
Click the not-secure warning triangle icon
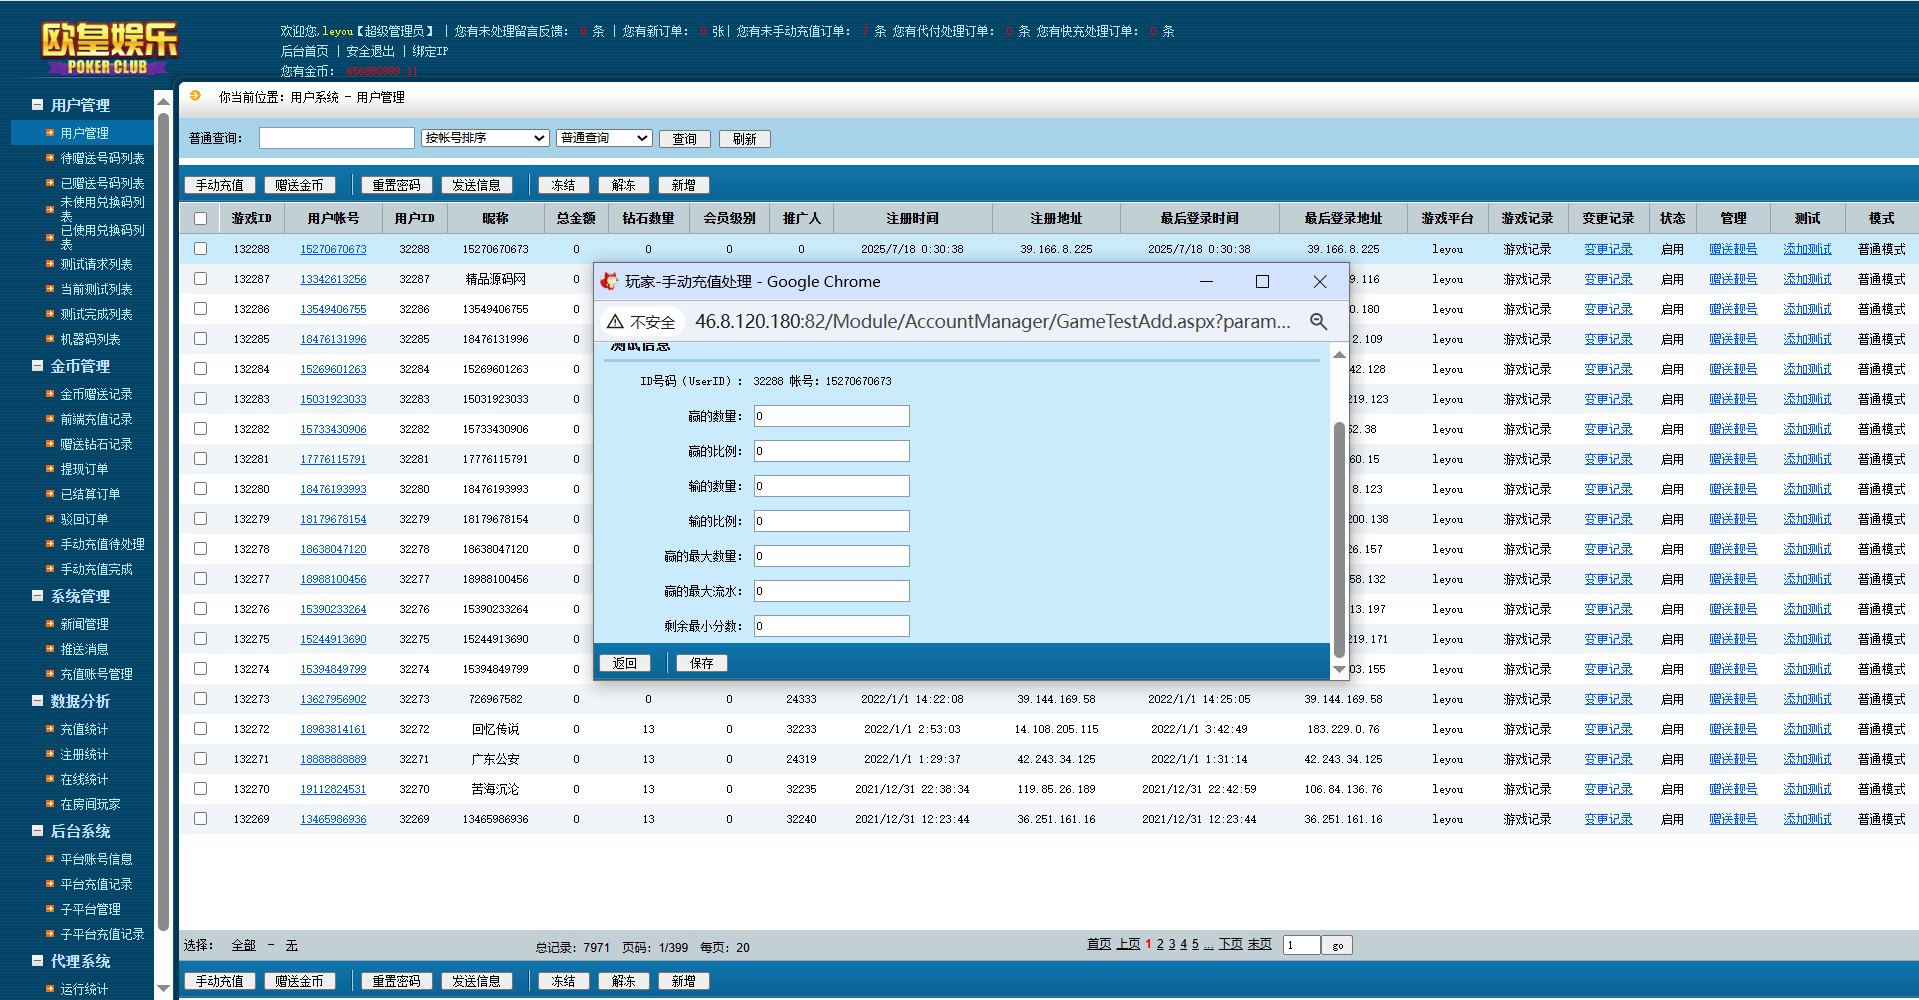(x=615, y=321)
